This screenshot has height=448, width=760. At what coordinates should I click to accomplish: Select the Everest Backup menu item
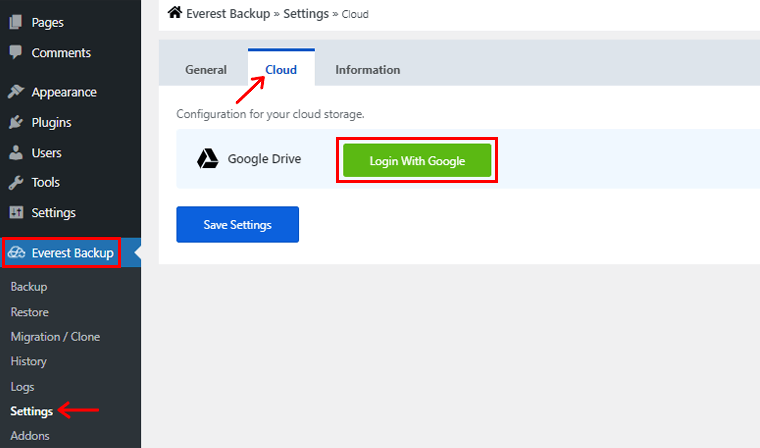(70, 253)
